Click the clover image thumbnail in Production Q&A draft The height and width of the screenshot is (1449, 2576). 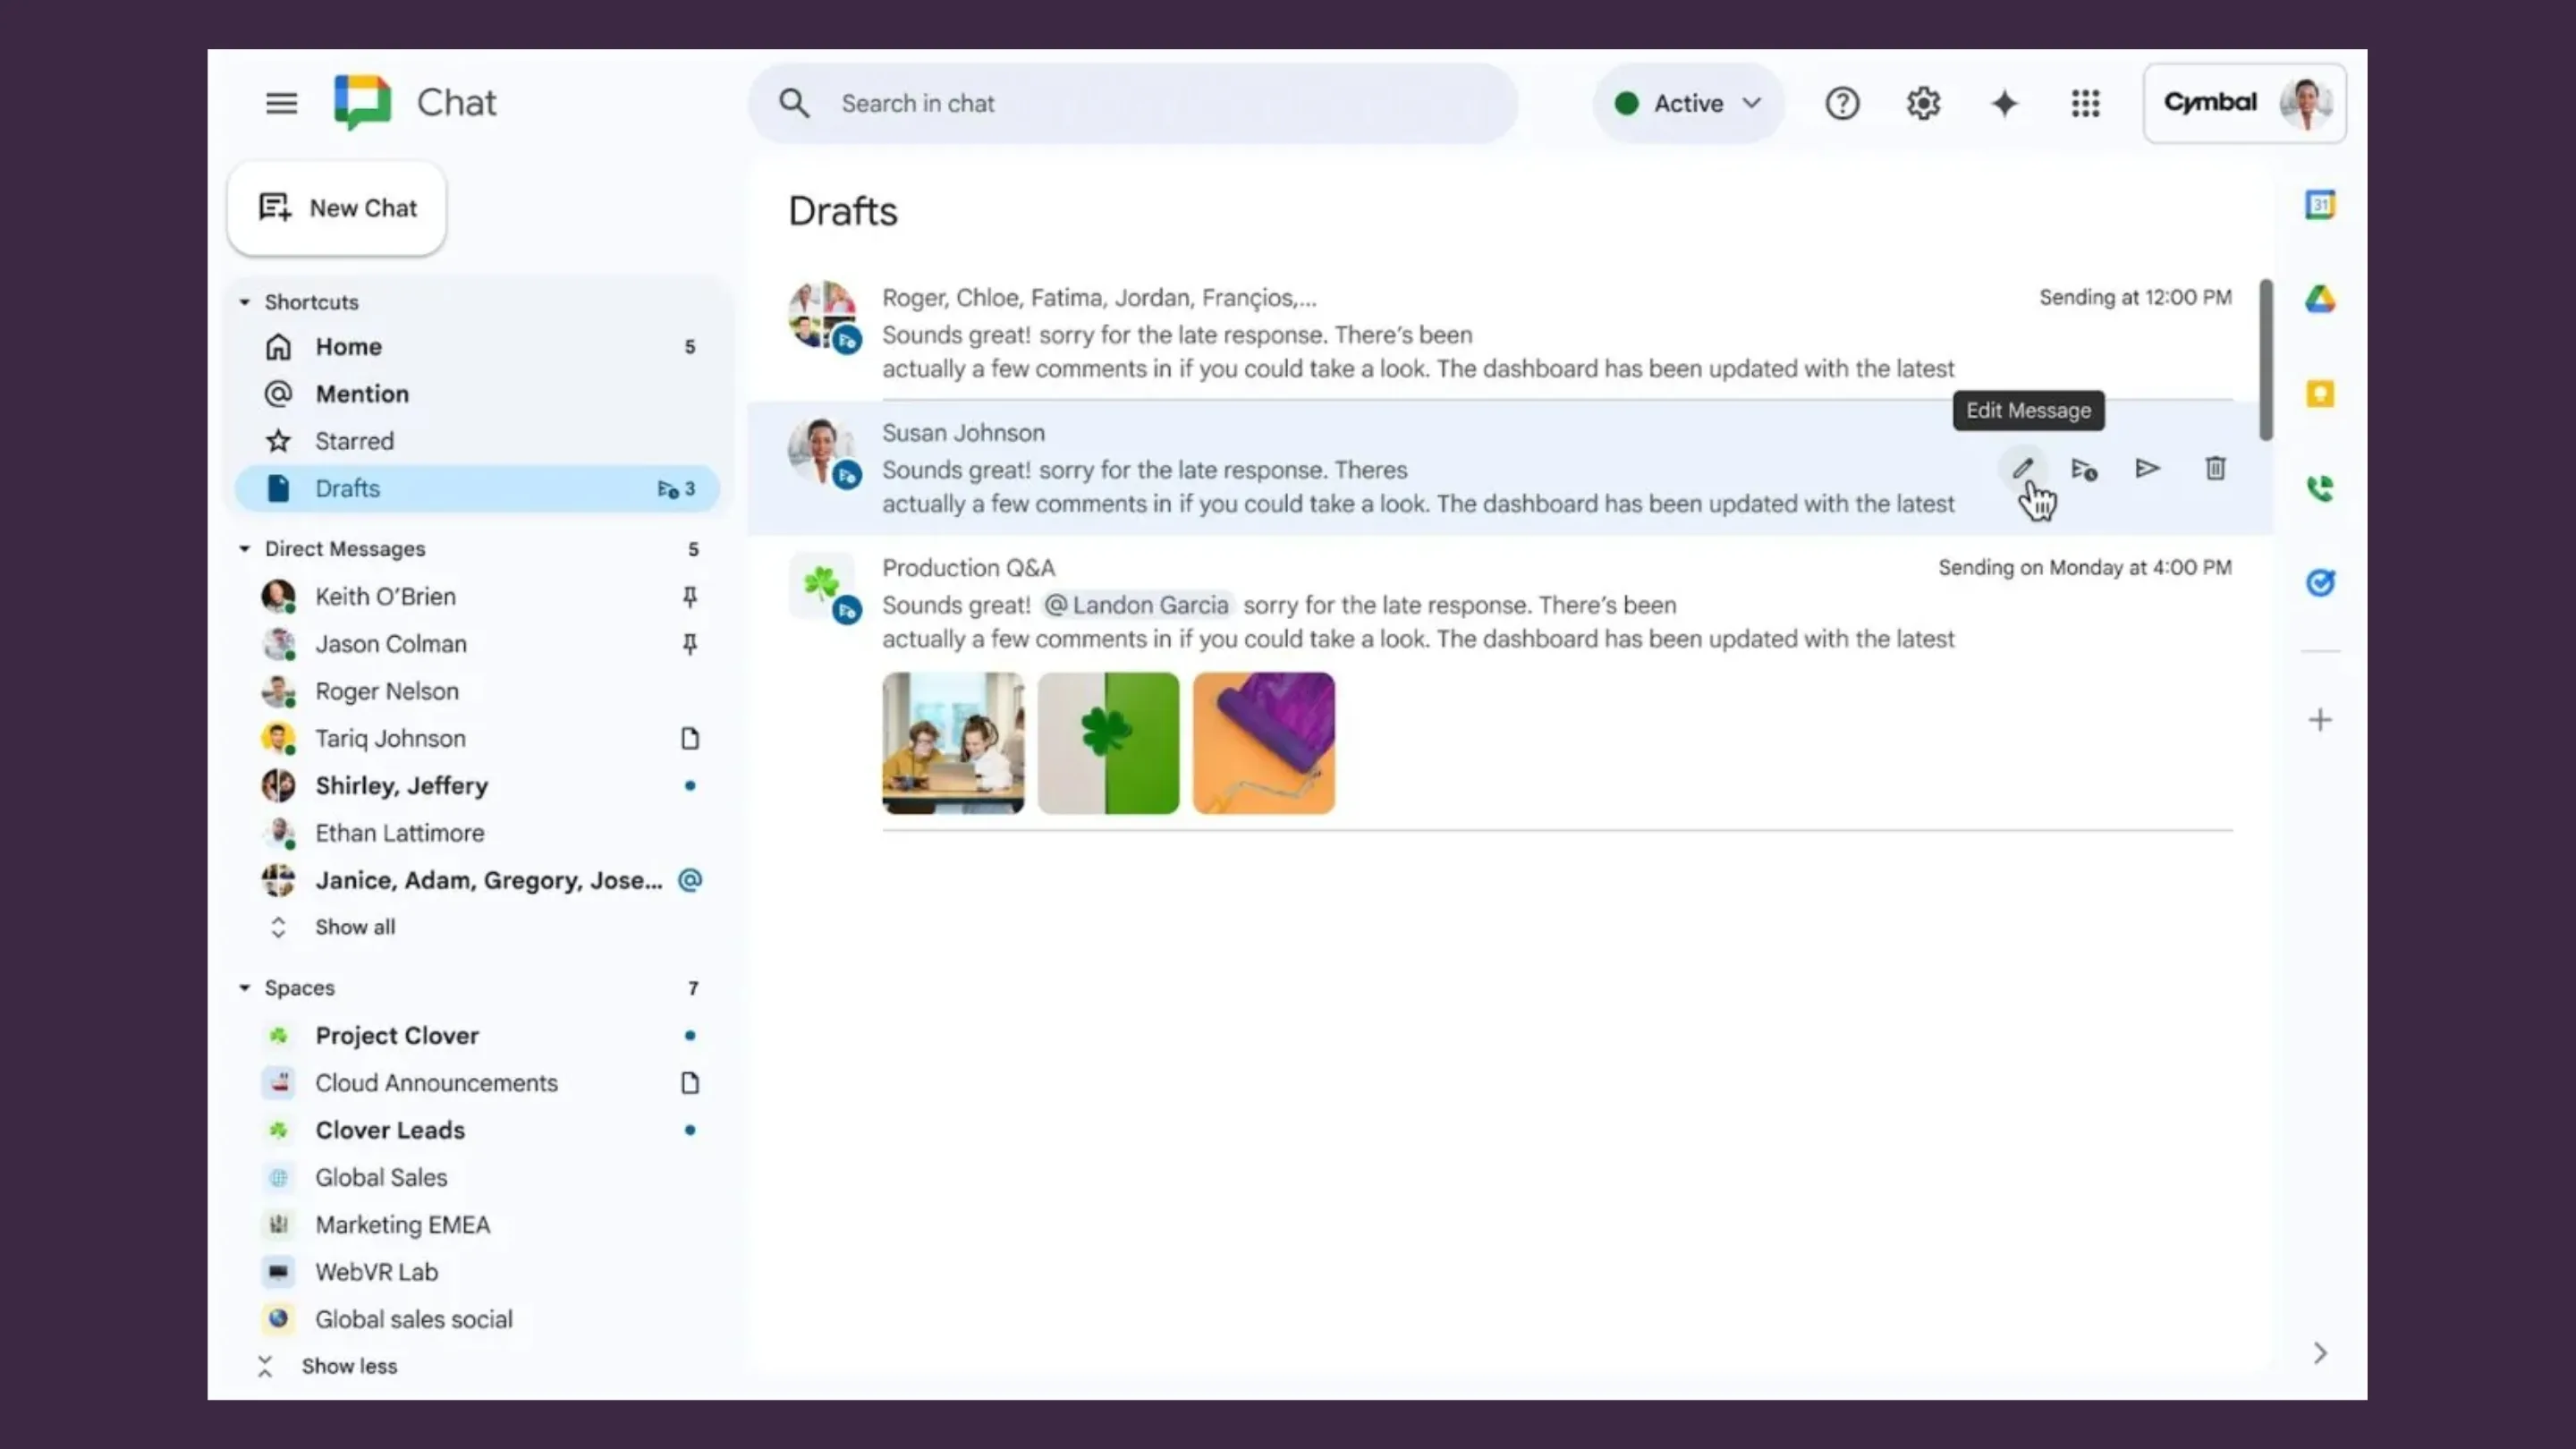1108,743
